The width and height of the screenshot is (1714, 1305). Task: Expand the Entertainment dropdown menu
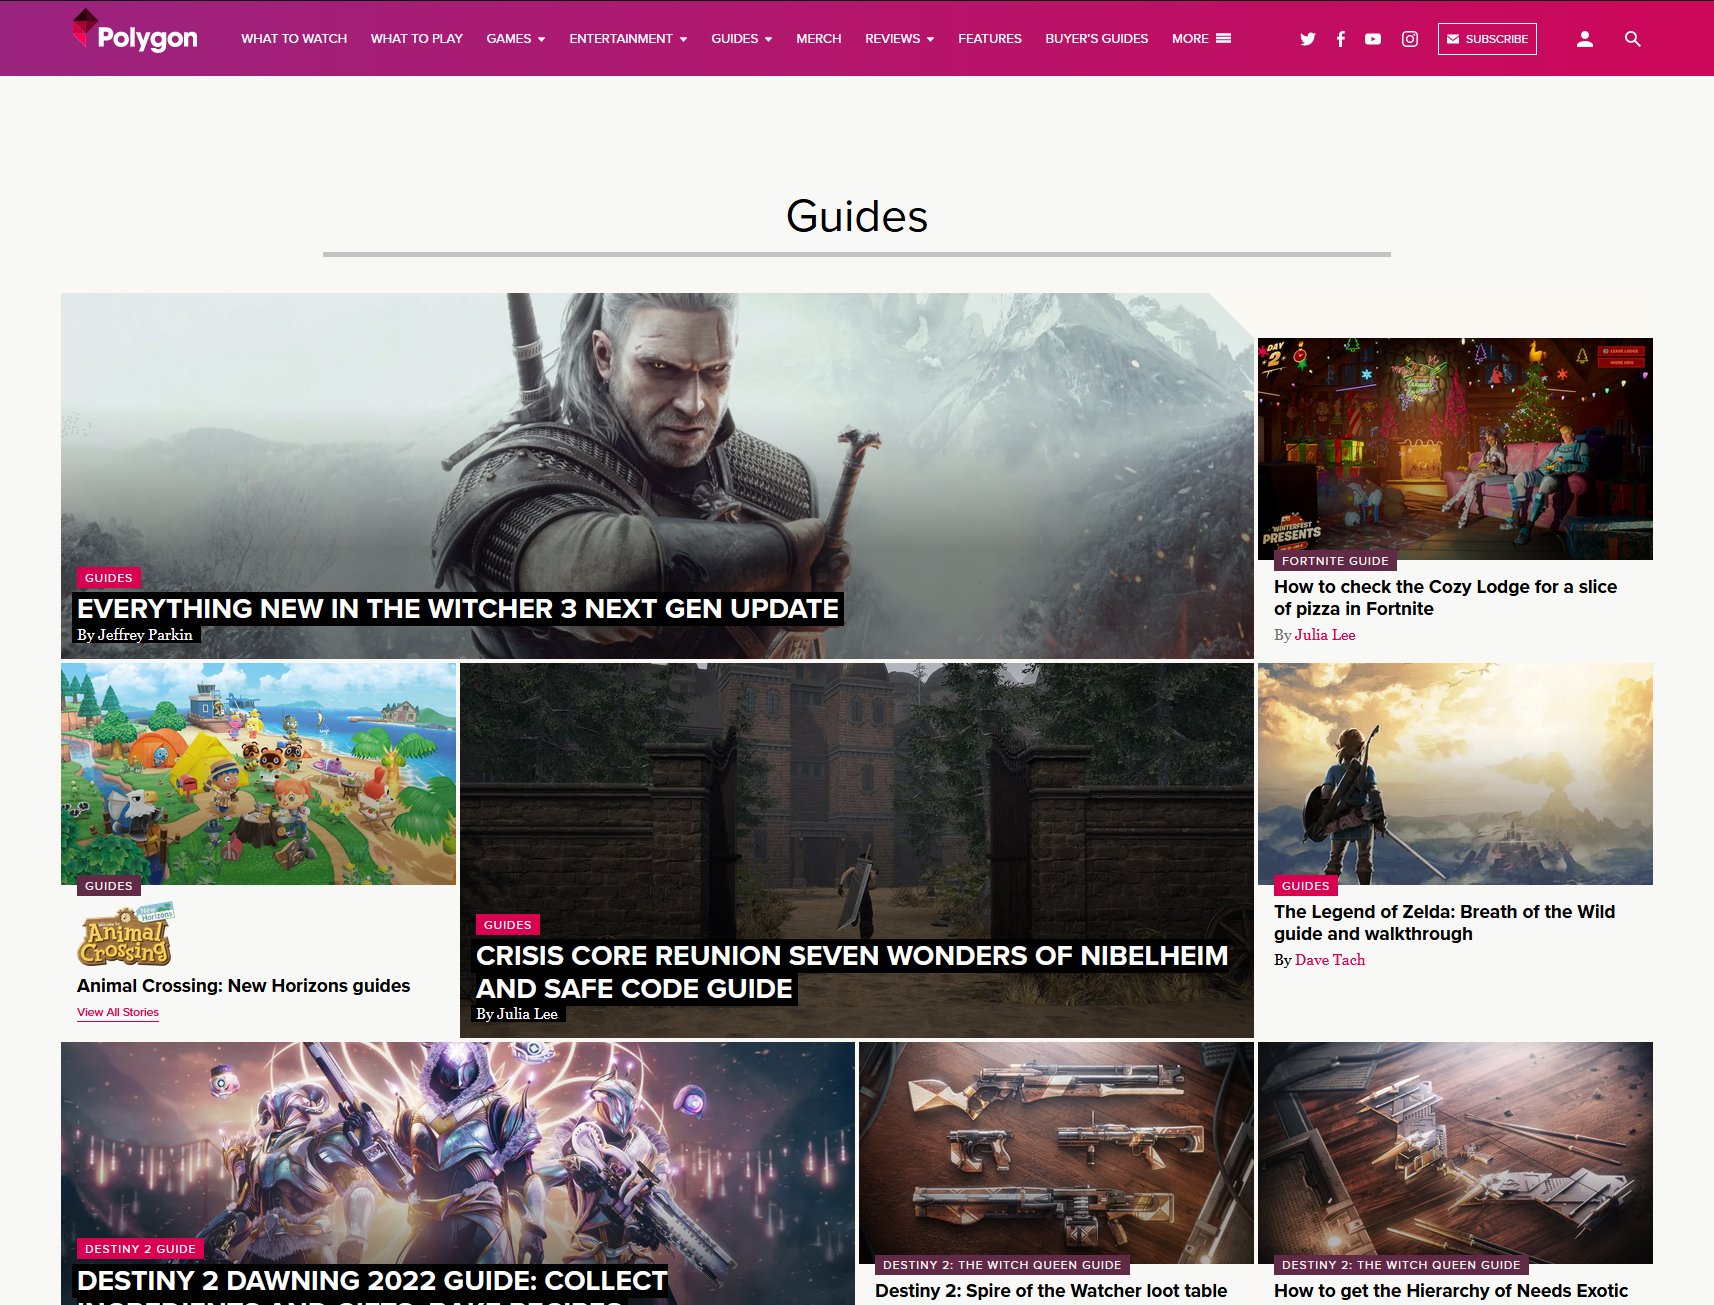click(x=628, y=39)
